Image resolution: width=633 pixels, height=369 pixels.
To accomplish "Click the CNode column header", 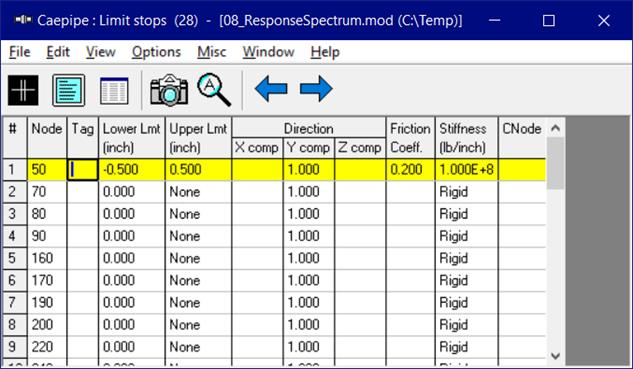I will point(522,138).
